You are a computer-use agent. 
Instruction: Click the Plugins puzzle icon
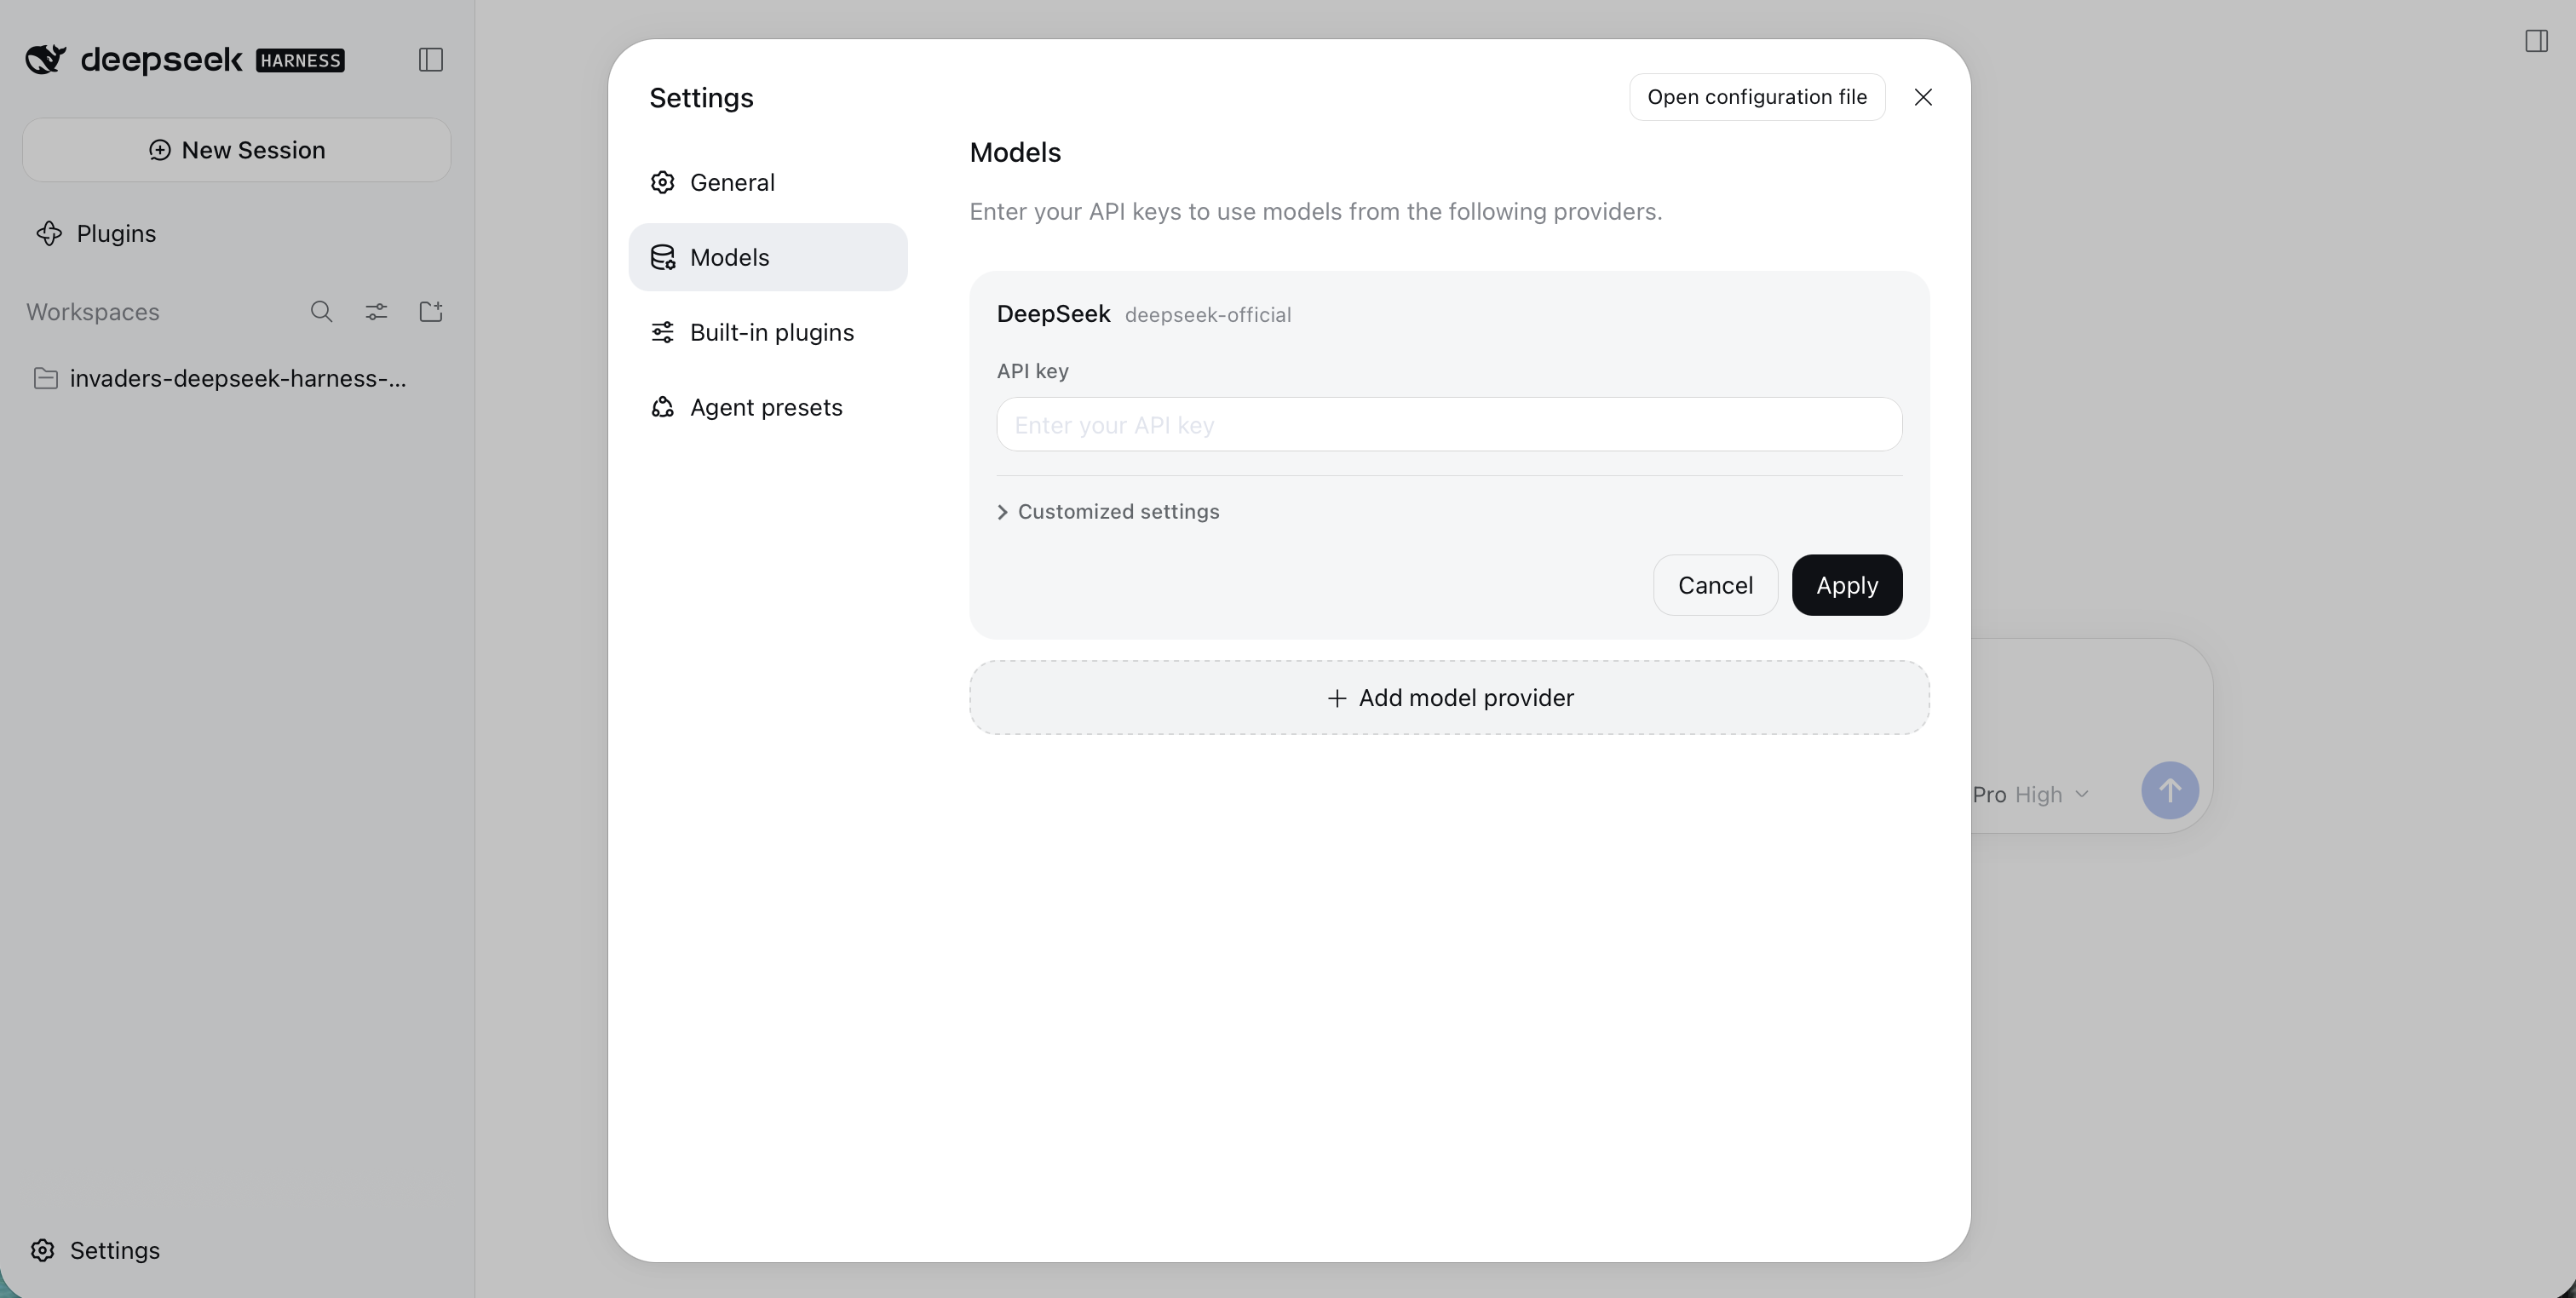coord(49,234)
